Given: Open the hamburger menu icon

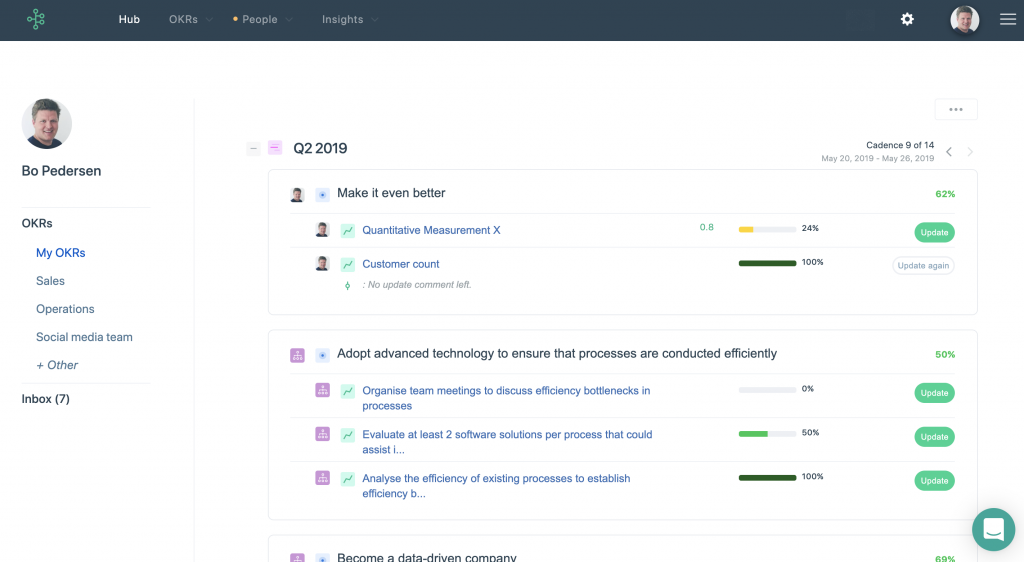Looking at the screenshot, I should pos(1008,19).
